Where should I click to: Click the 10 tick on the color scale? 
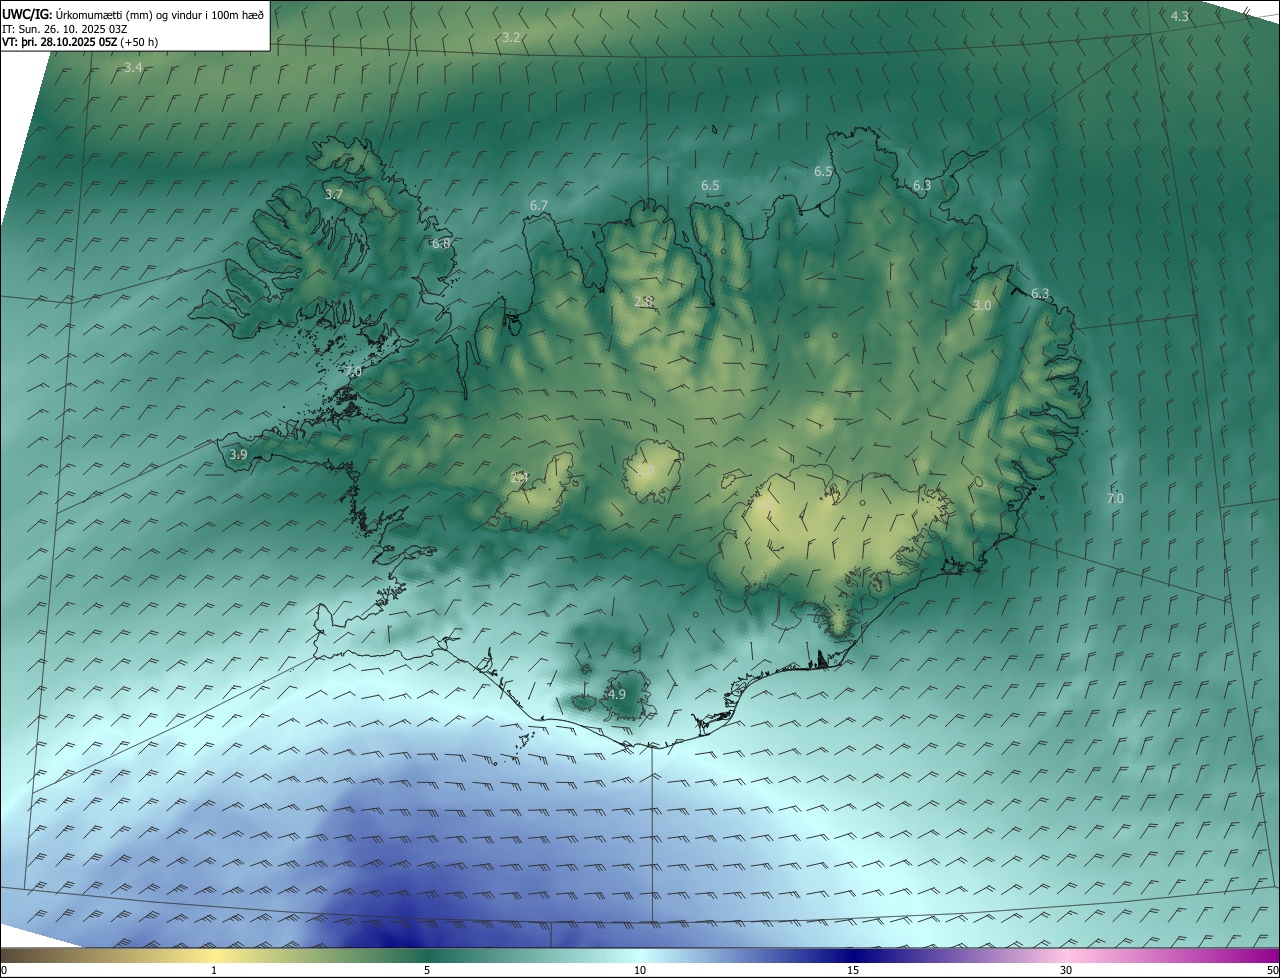pyautogui.click(x=640, y=970)
